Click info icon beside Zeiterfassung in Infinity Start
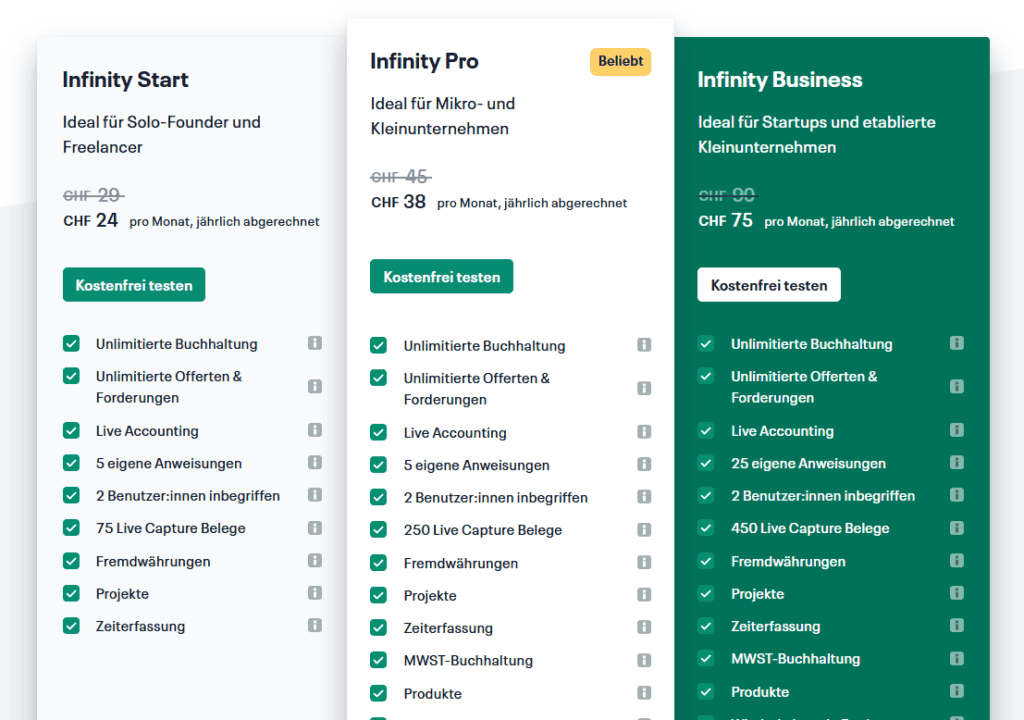Image resolution: width=1024 pixels, height=720 pixels. pyautogui.click(x=315, y=625)
